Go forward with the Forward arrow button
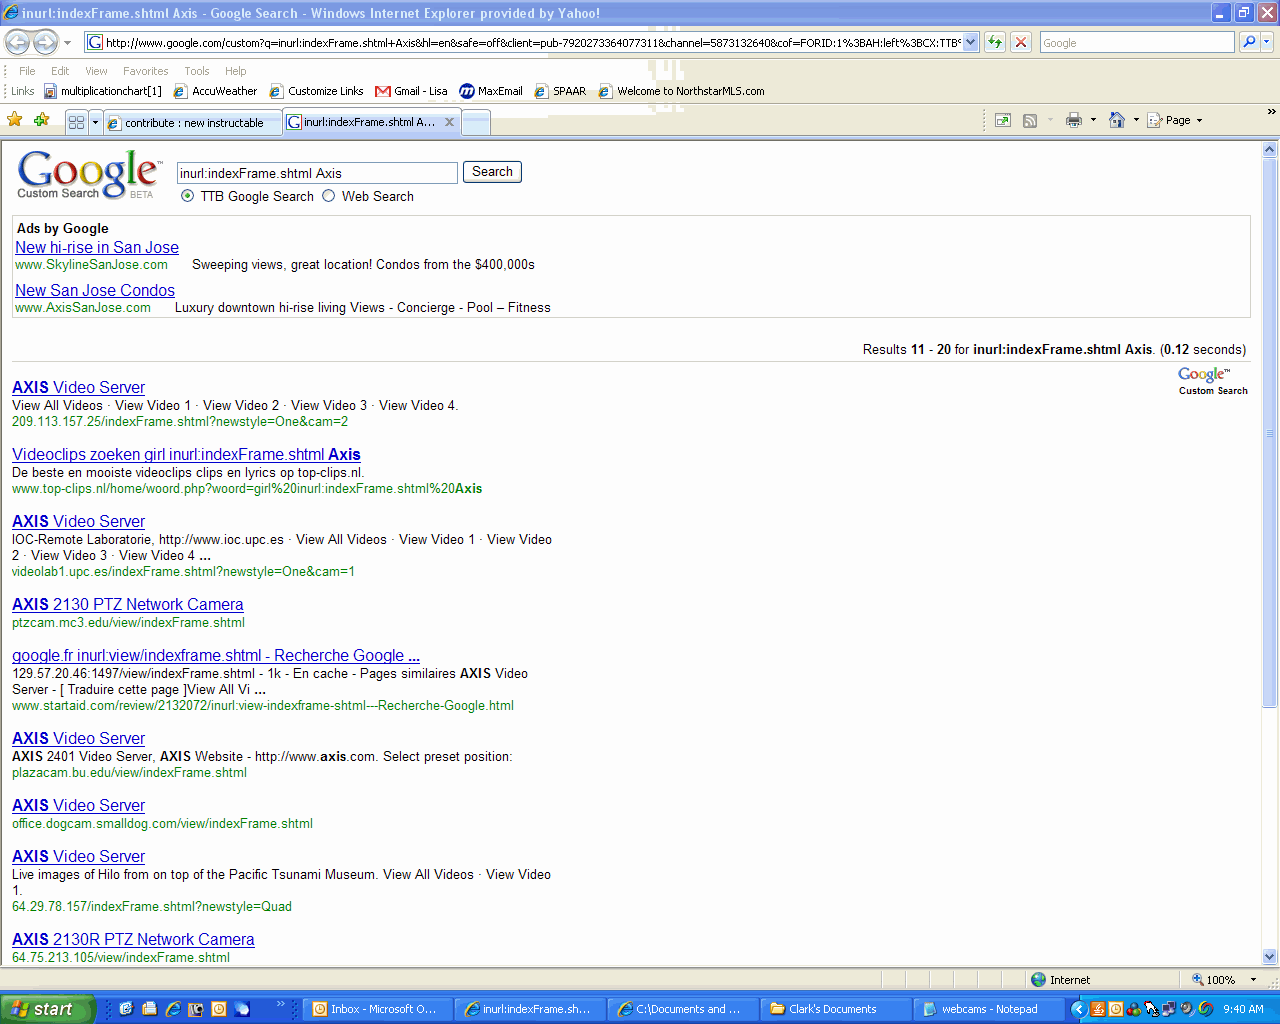 tap(46, 42)
